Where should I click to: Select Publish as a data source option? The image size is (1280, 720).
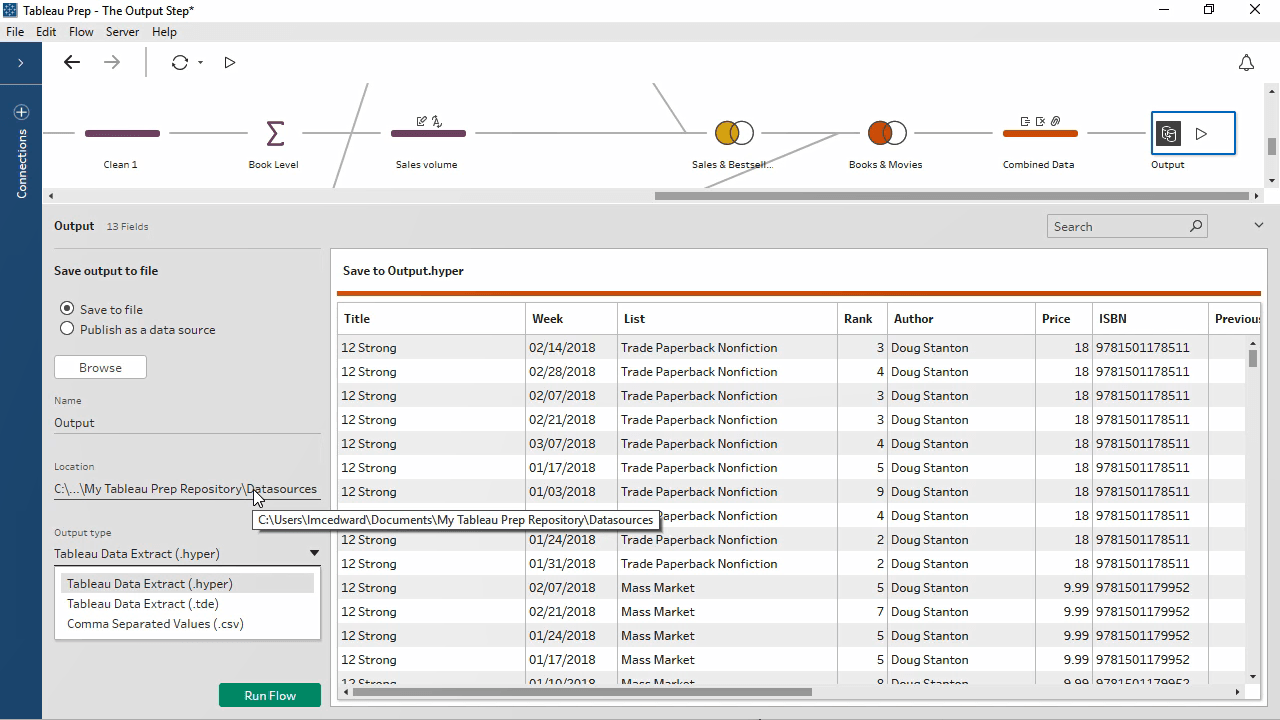67,329
